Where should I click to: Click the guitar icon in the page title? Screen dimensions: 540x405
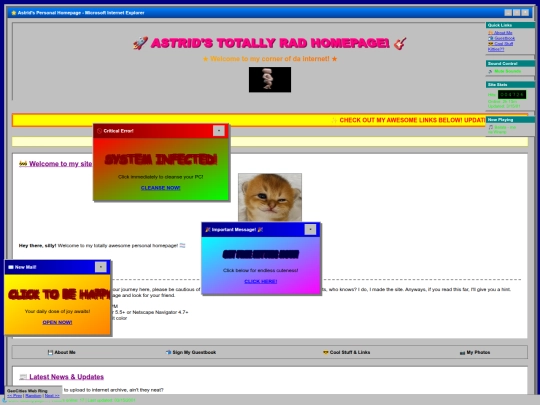click(x=400, y=43)
